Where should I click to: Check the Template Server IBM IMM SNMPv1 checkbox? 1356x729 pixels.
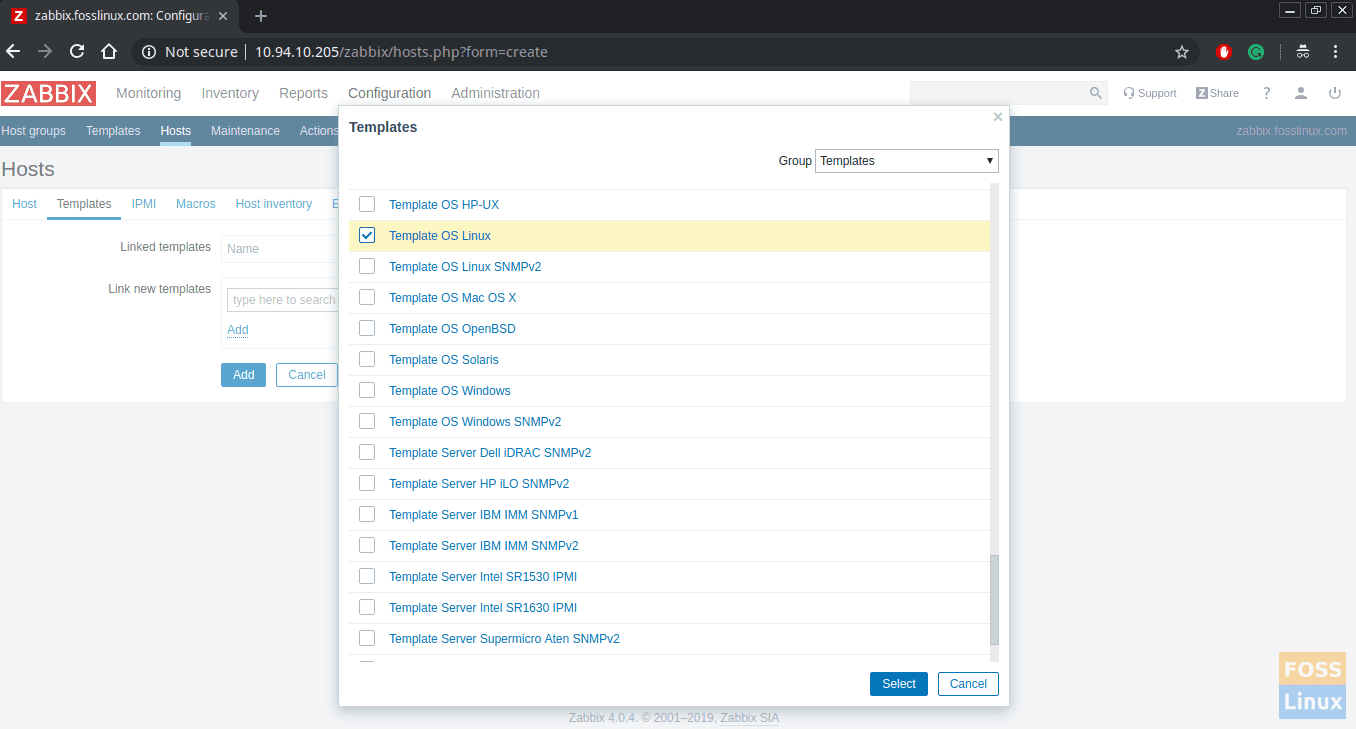tap(367, 514)
